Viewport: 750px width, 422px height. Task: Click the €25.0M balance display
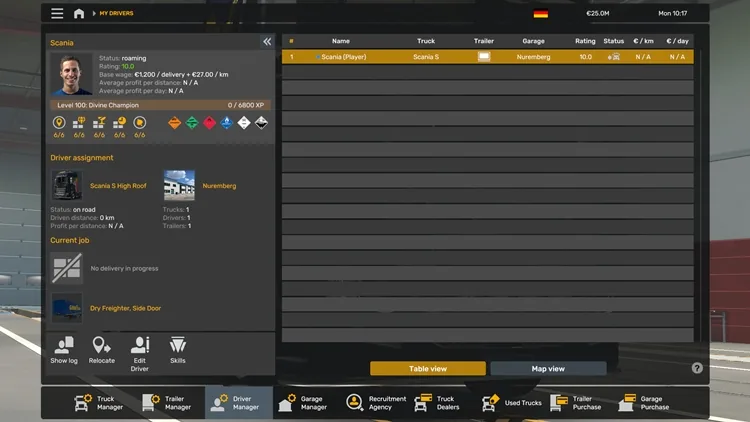click(598, 13)
